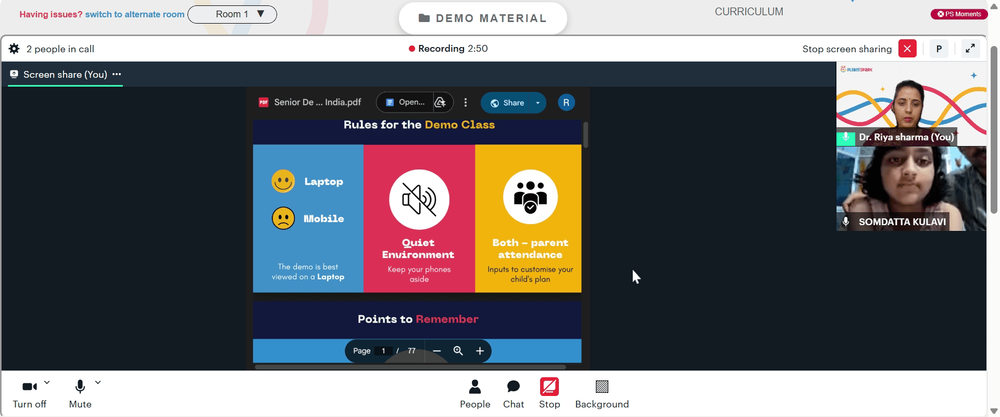This screenshot has height=417, width=1000.
Task: Click the PS Moments button
Action: 959,14
